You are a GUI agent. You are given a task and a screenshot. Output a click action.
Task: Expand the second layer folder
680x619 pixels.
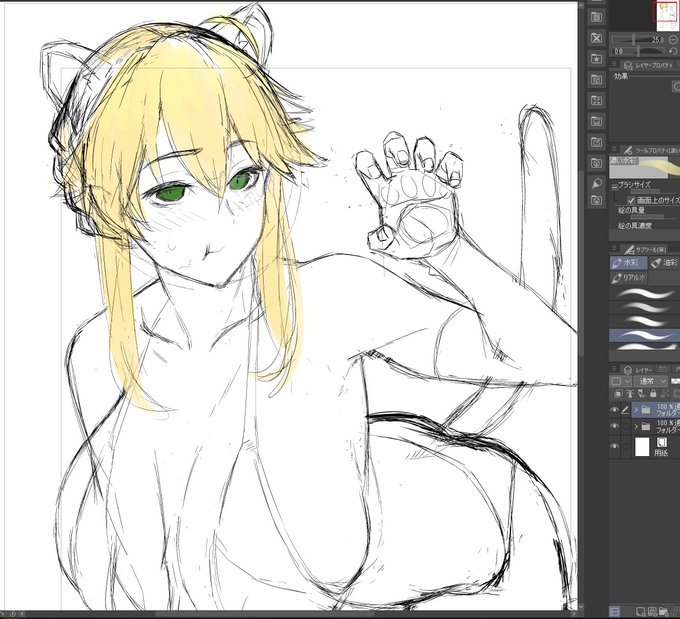pyautogui.click(x=636, y=426)
